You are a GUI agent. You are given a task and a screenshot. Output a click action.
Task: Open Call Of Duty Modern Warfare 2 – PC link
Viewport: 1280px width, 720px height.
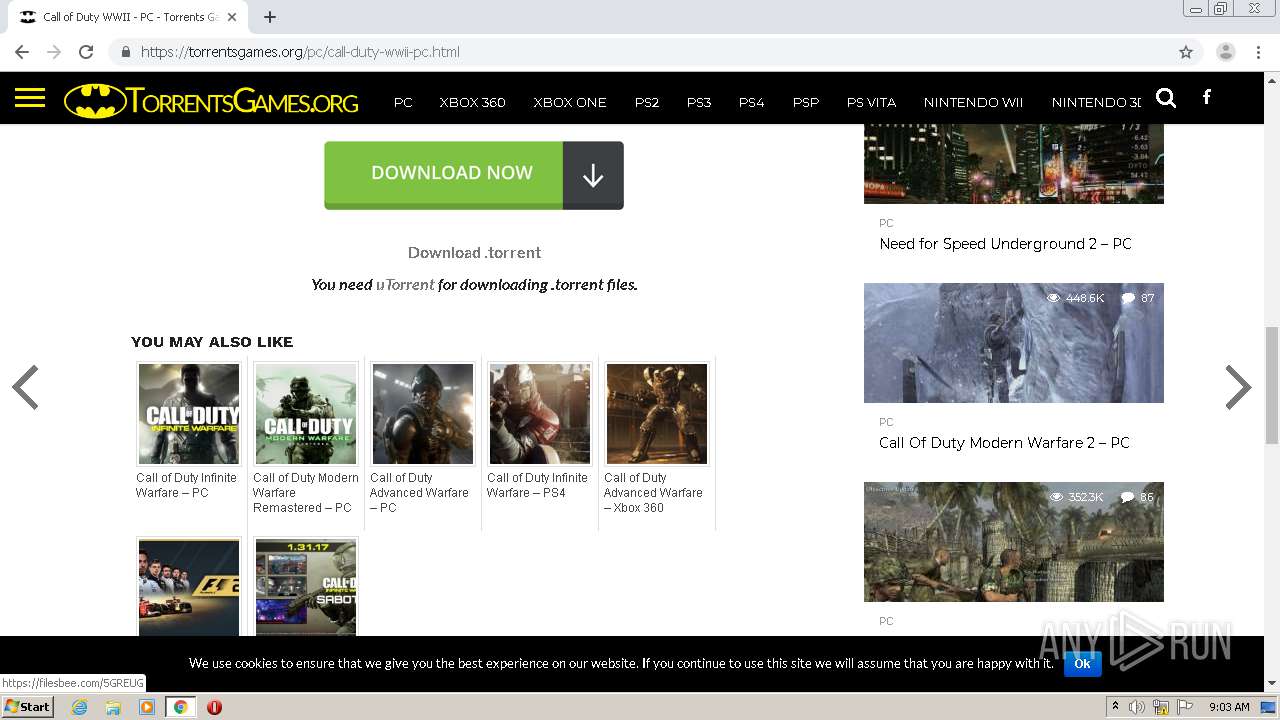pos(1004,443)
